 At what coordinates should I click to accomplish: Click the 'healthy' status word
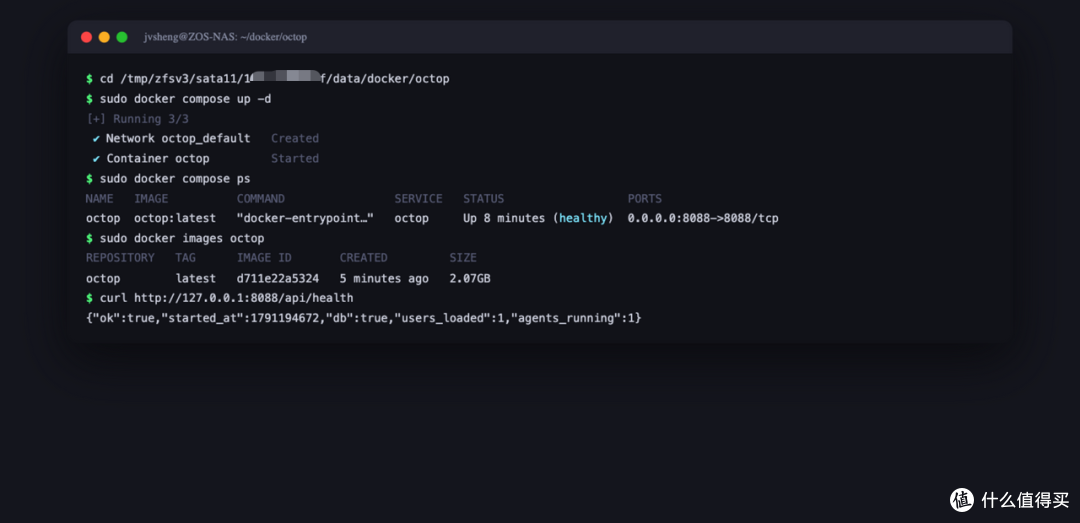point(583,218)
